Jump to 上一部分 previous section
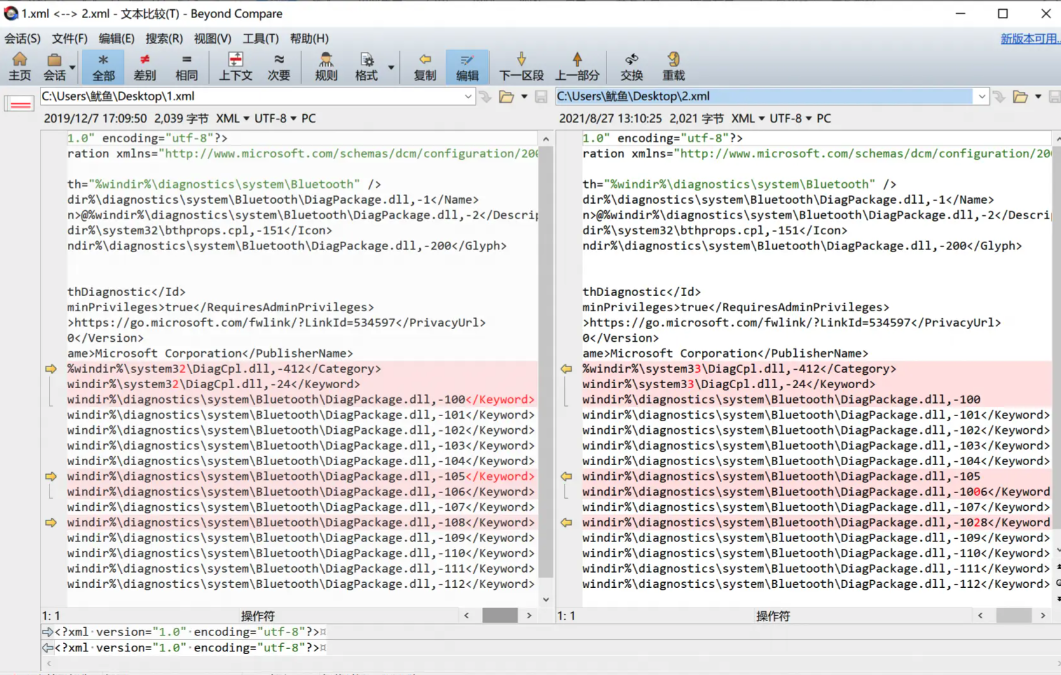This screenshot has height=675, width=1061. [577, 66]
